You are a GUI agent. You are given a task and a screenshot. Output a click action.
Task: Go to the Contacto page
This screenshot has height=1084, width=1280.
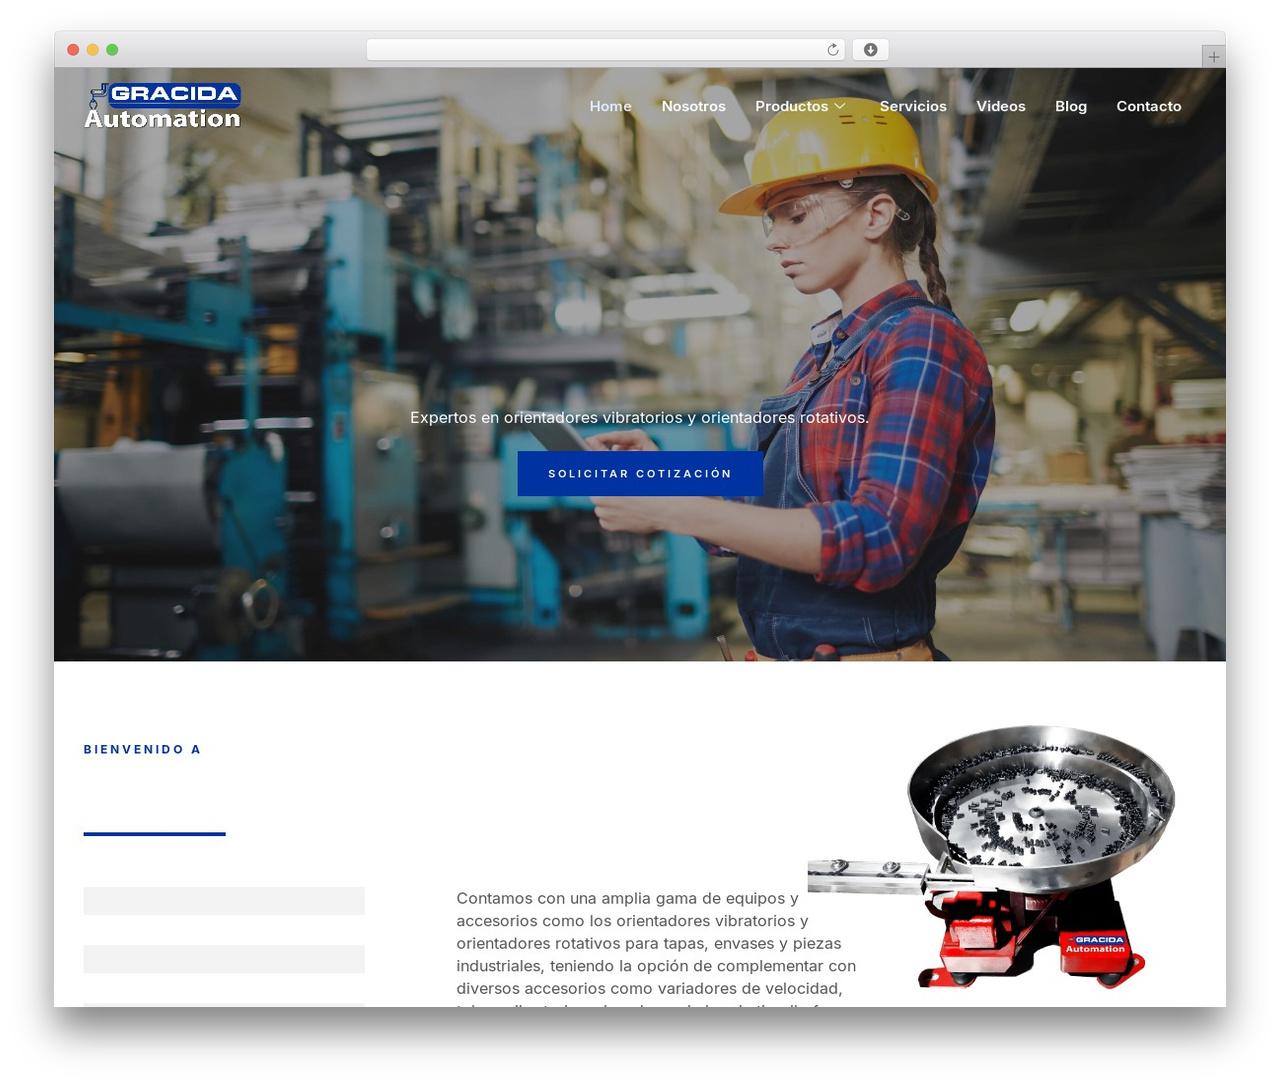[x=1149, y=106]
